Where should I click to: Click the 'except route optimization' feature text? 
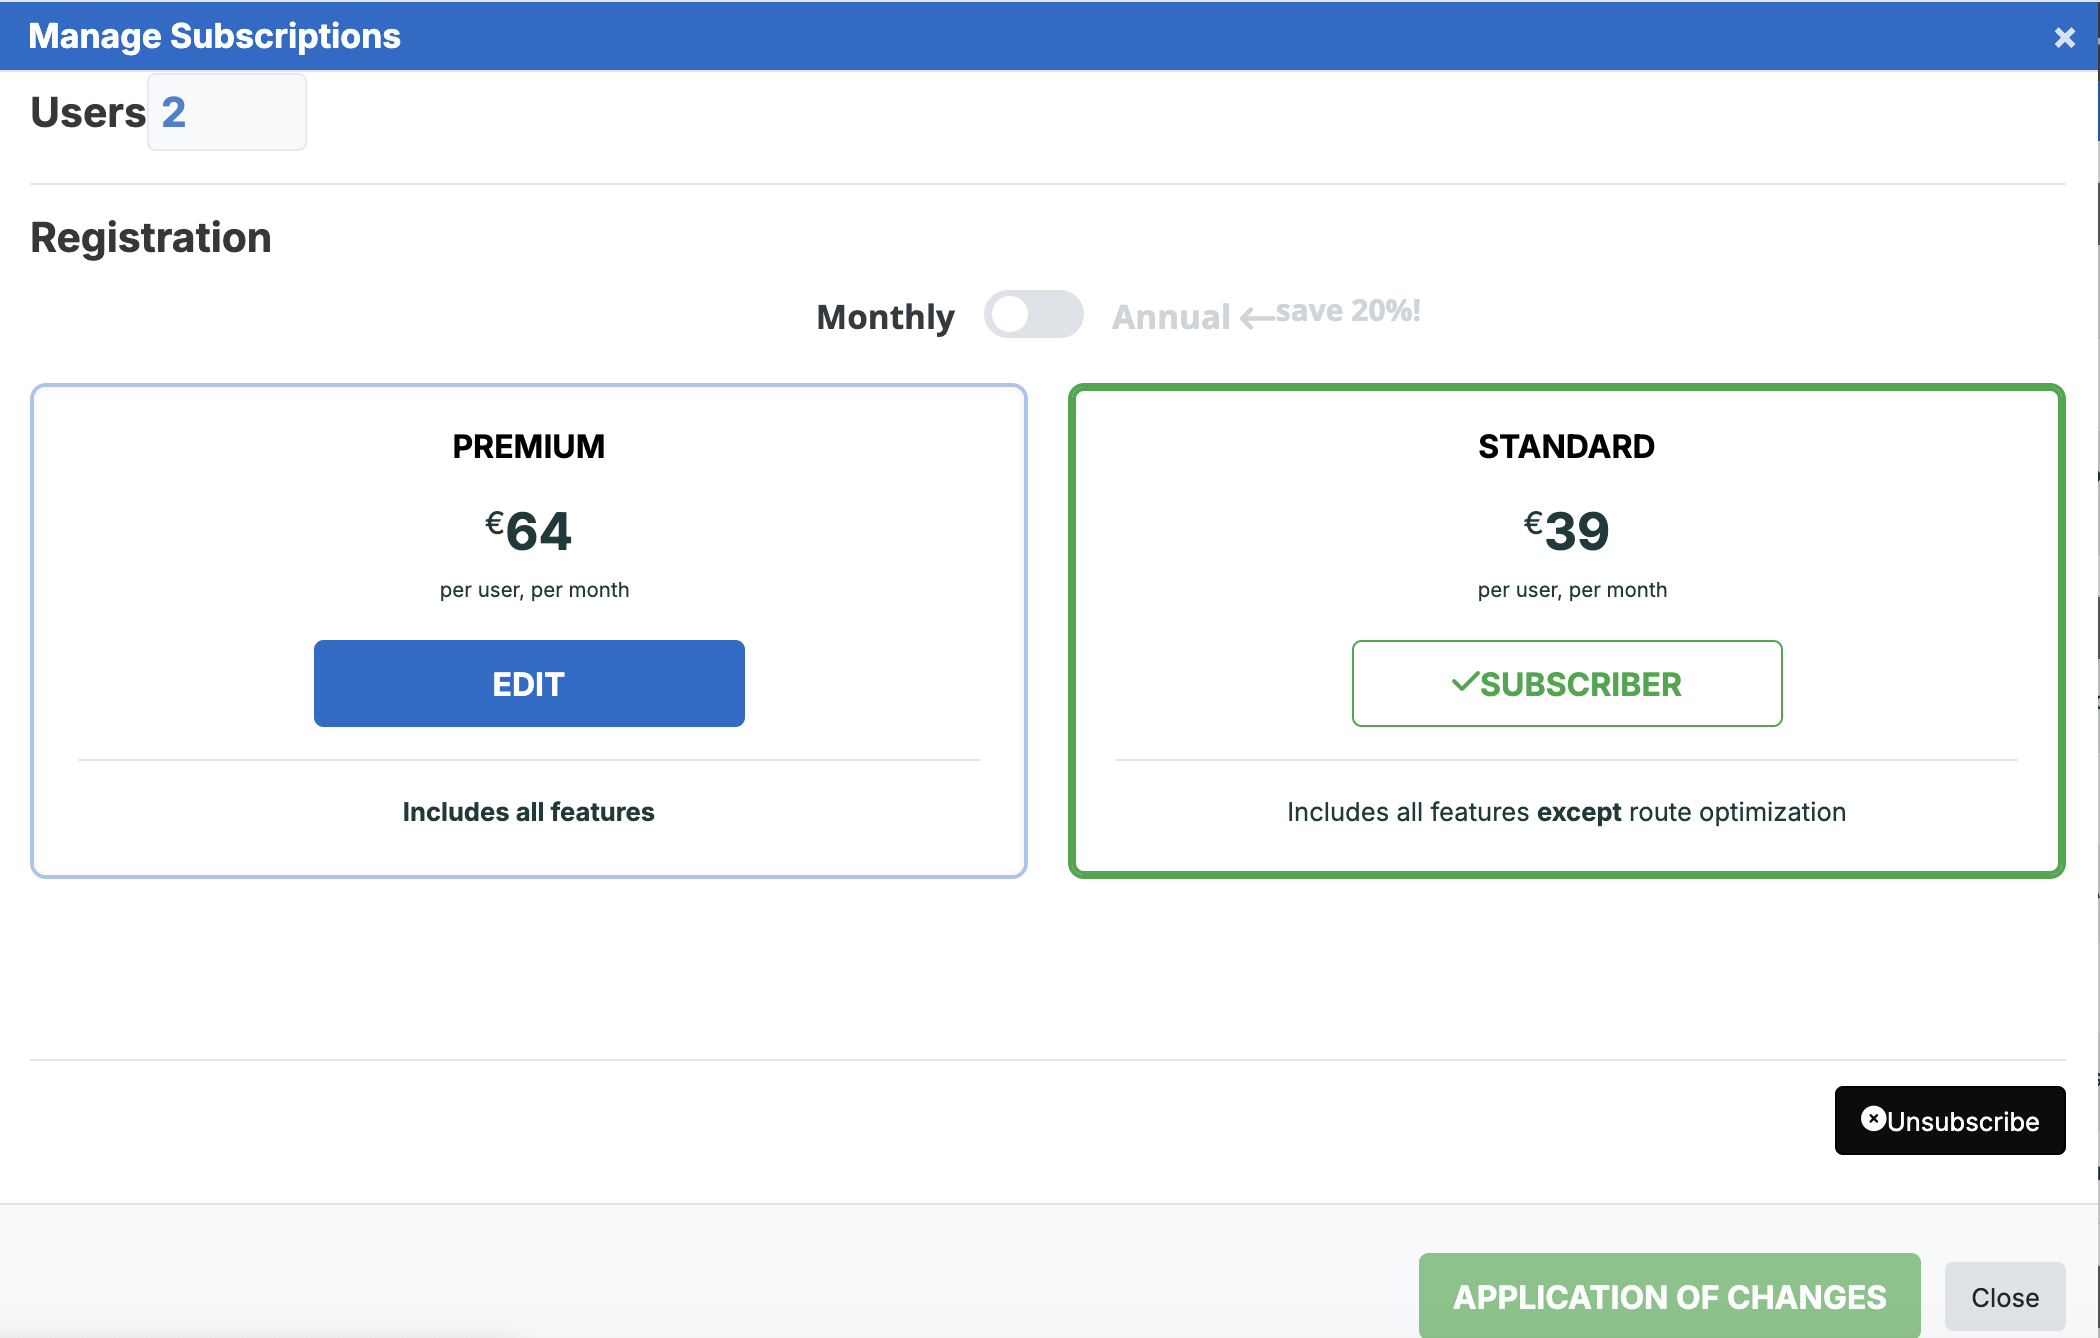[x=1691, y=812]
